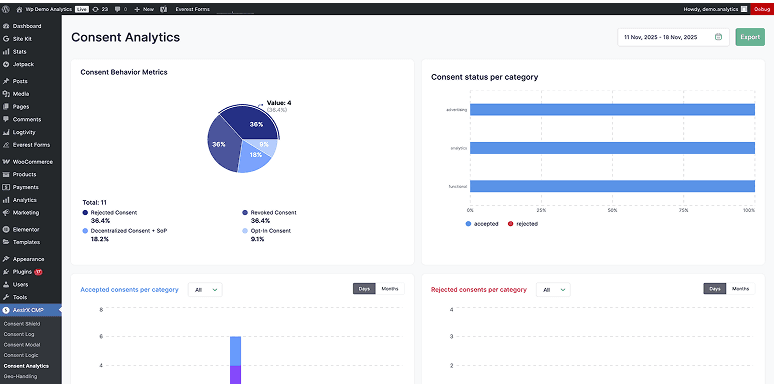Image resolution: width=774 pixels, height=384 pixels.
Task: Open Consent Logic submenu item
Action: (x=21, y=355)
